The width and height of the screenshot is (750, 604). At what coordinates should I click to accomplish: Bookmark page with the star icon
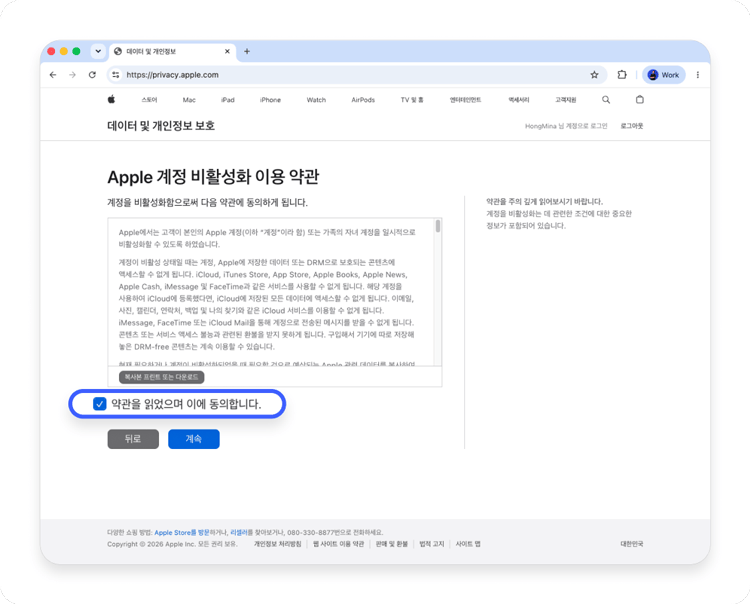[x=594, y=75]
